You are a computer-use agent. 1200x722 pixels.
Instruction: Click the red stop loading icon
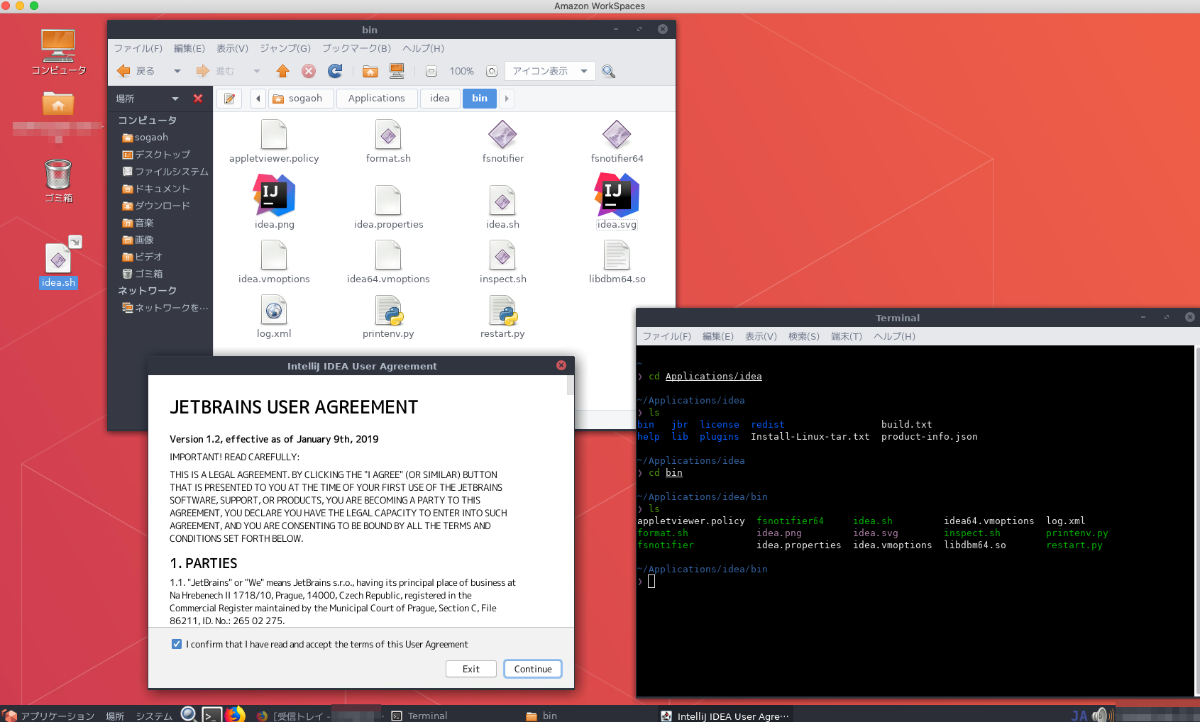pyautogui.click(x=309, y=71)
